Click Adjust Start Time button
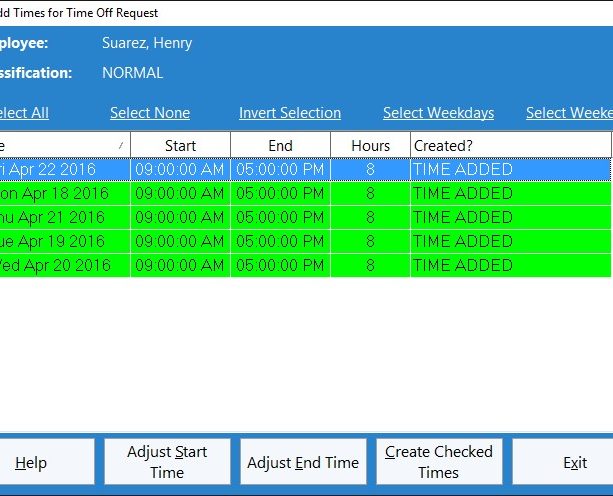The width and height of the screenshot is (613, 496). tap(167, 462)
